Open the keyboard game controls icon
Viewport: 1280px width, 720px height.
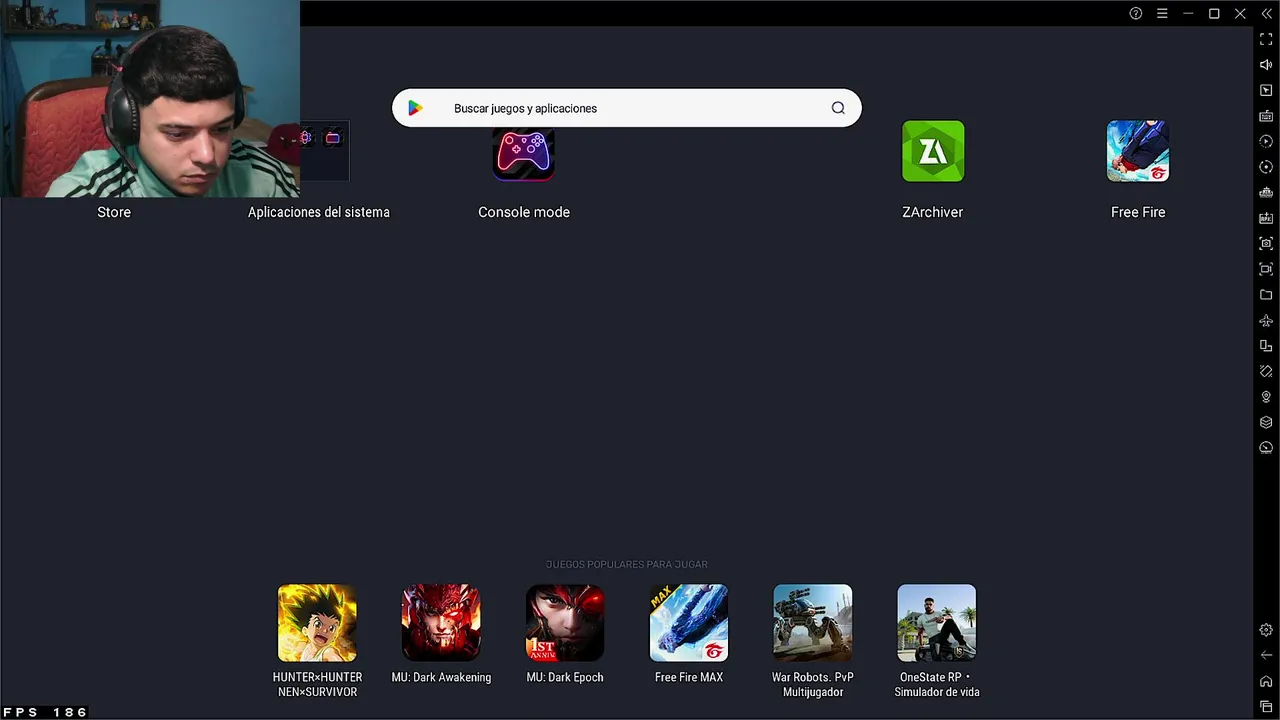pyautogui.click(x=1266, y=116)
